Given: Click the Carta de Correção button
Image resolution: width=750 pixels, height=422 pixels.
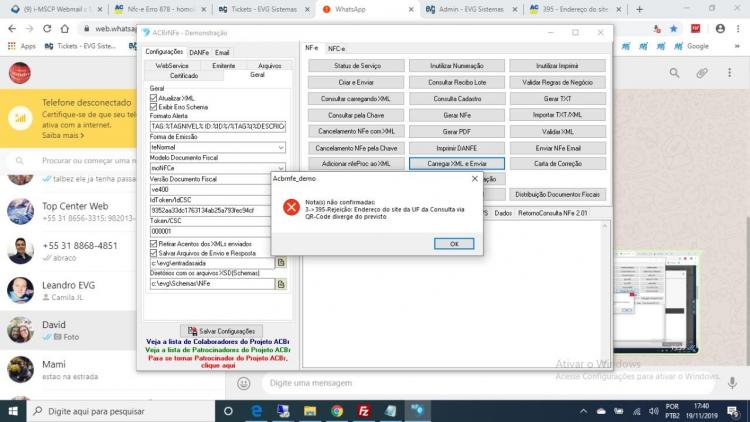Looking at the screenshot, I should pos(558,164).
